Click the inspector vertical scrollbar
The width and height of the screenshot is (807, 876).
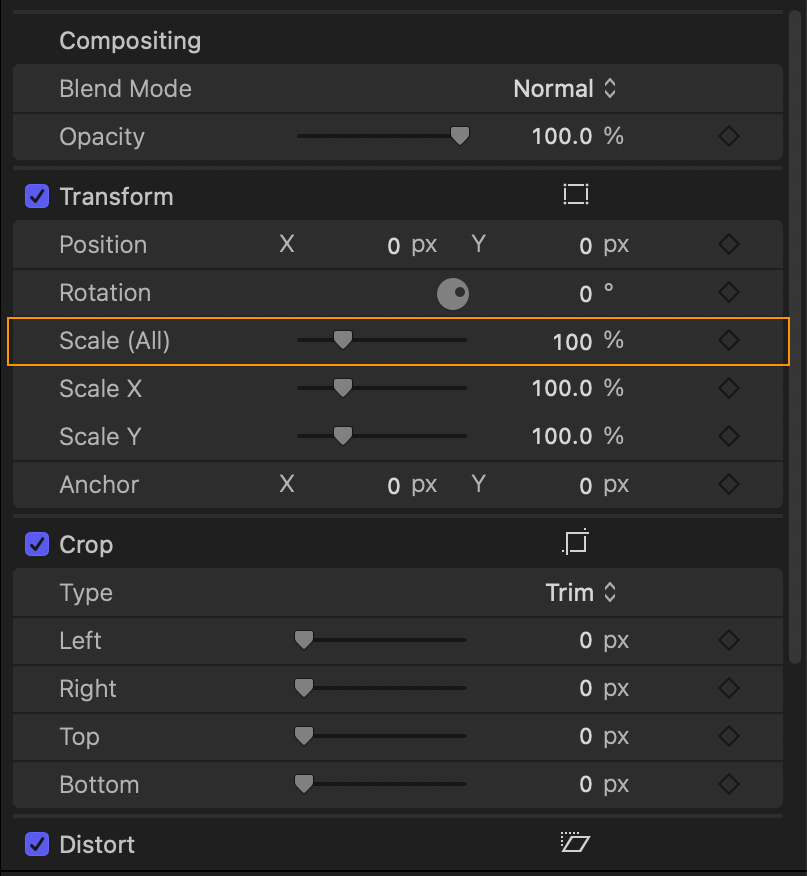[795, 337]
